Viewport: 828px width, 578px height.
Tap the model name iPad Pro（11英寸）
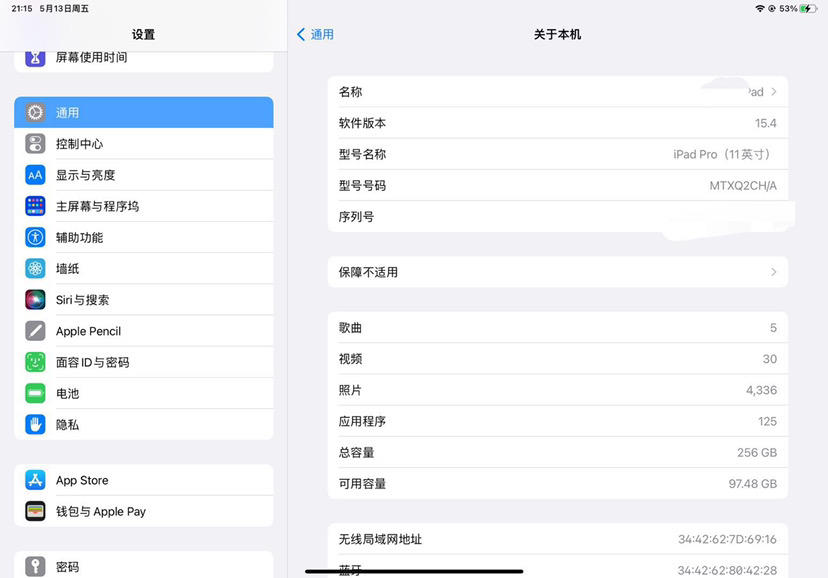[724, 154]
